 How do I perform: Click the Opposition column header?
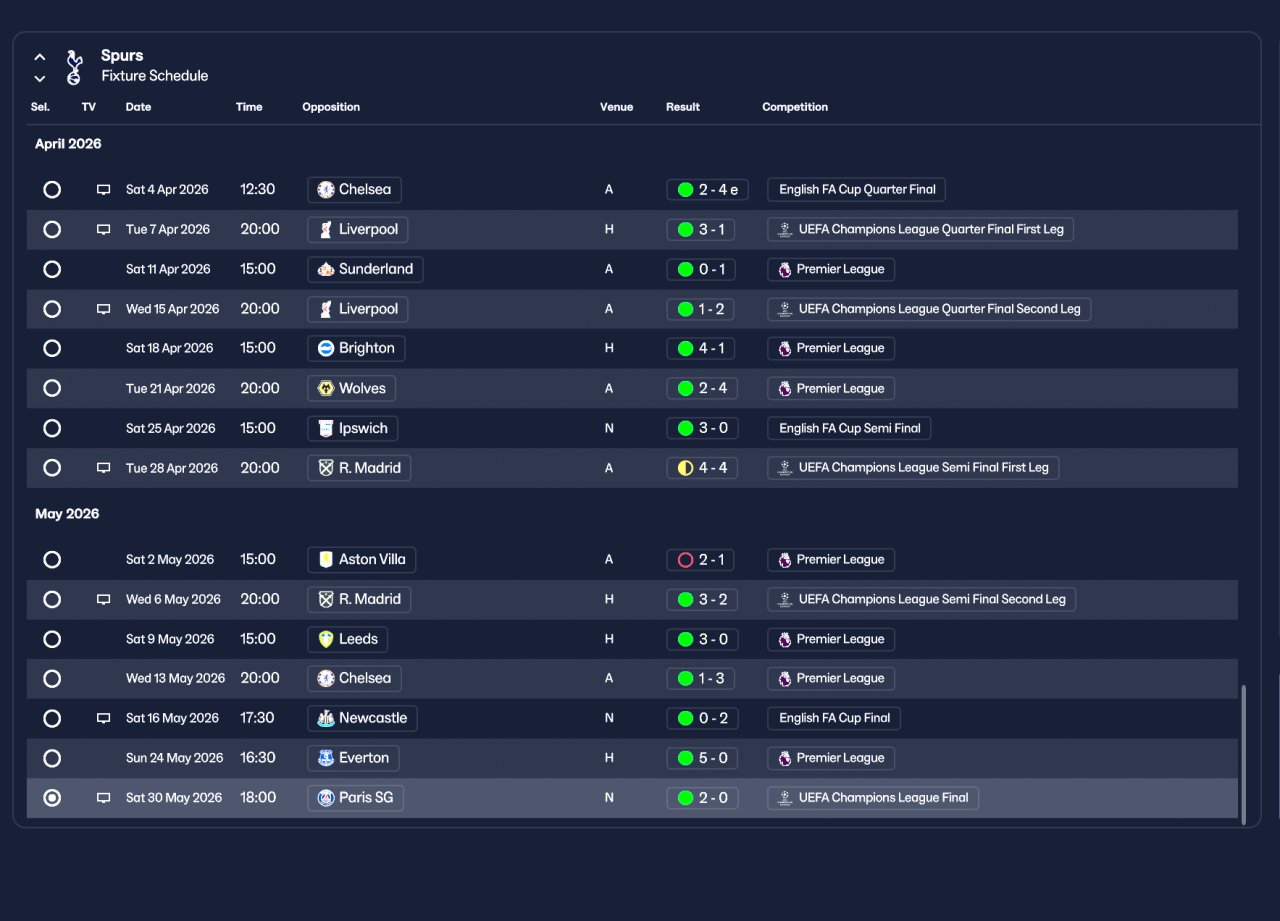click(x=331, y=107)
